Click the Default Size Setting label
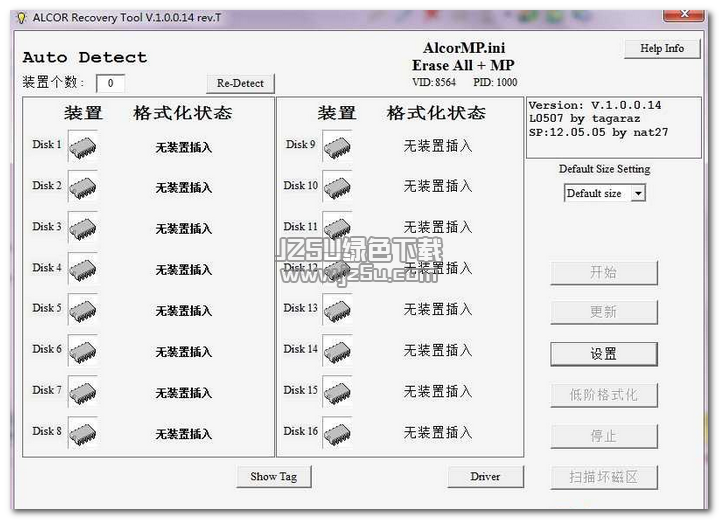 [604, 169]
